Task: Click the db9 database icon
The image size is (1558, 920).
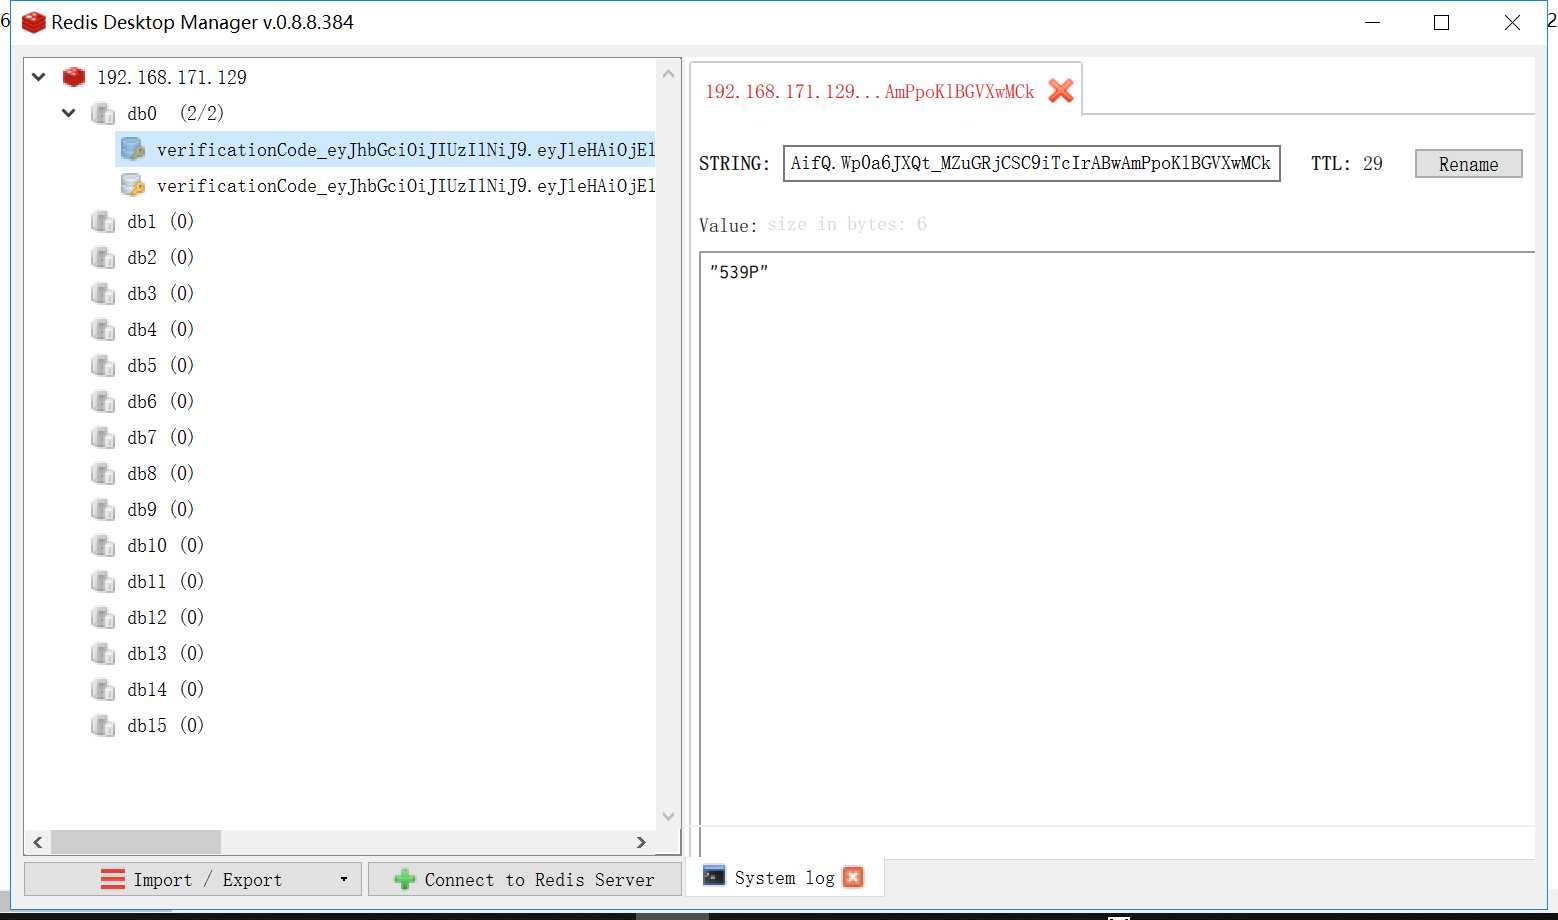Action: (x=103, y=509)
